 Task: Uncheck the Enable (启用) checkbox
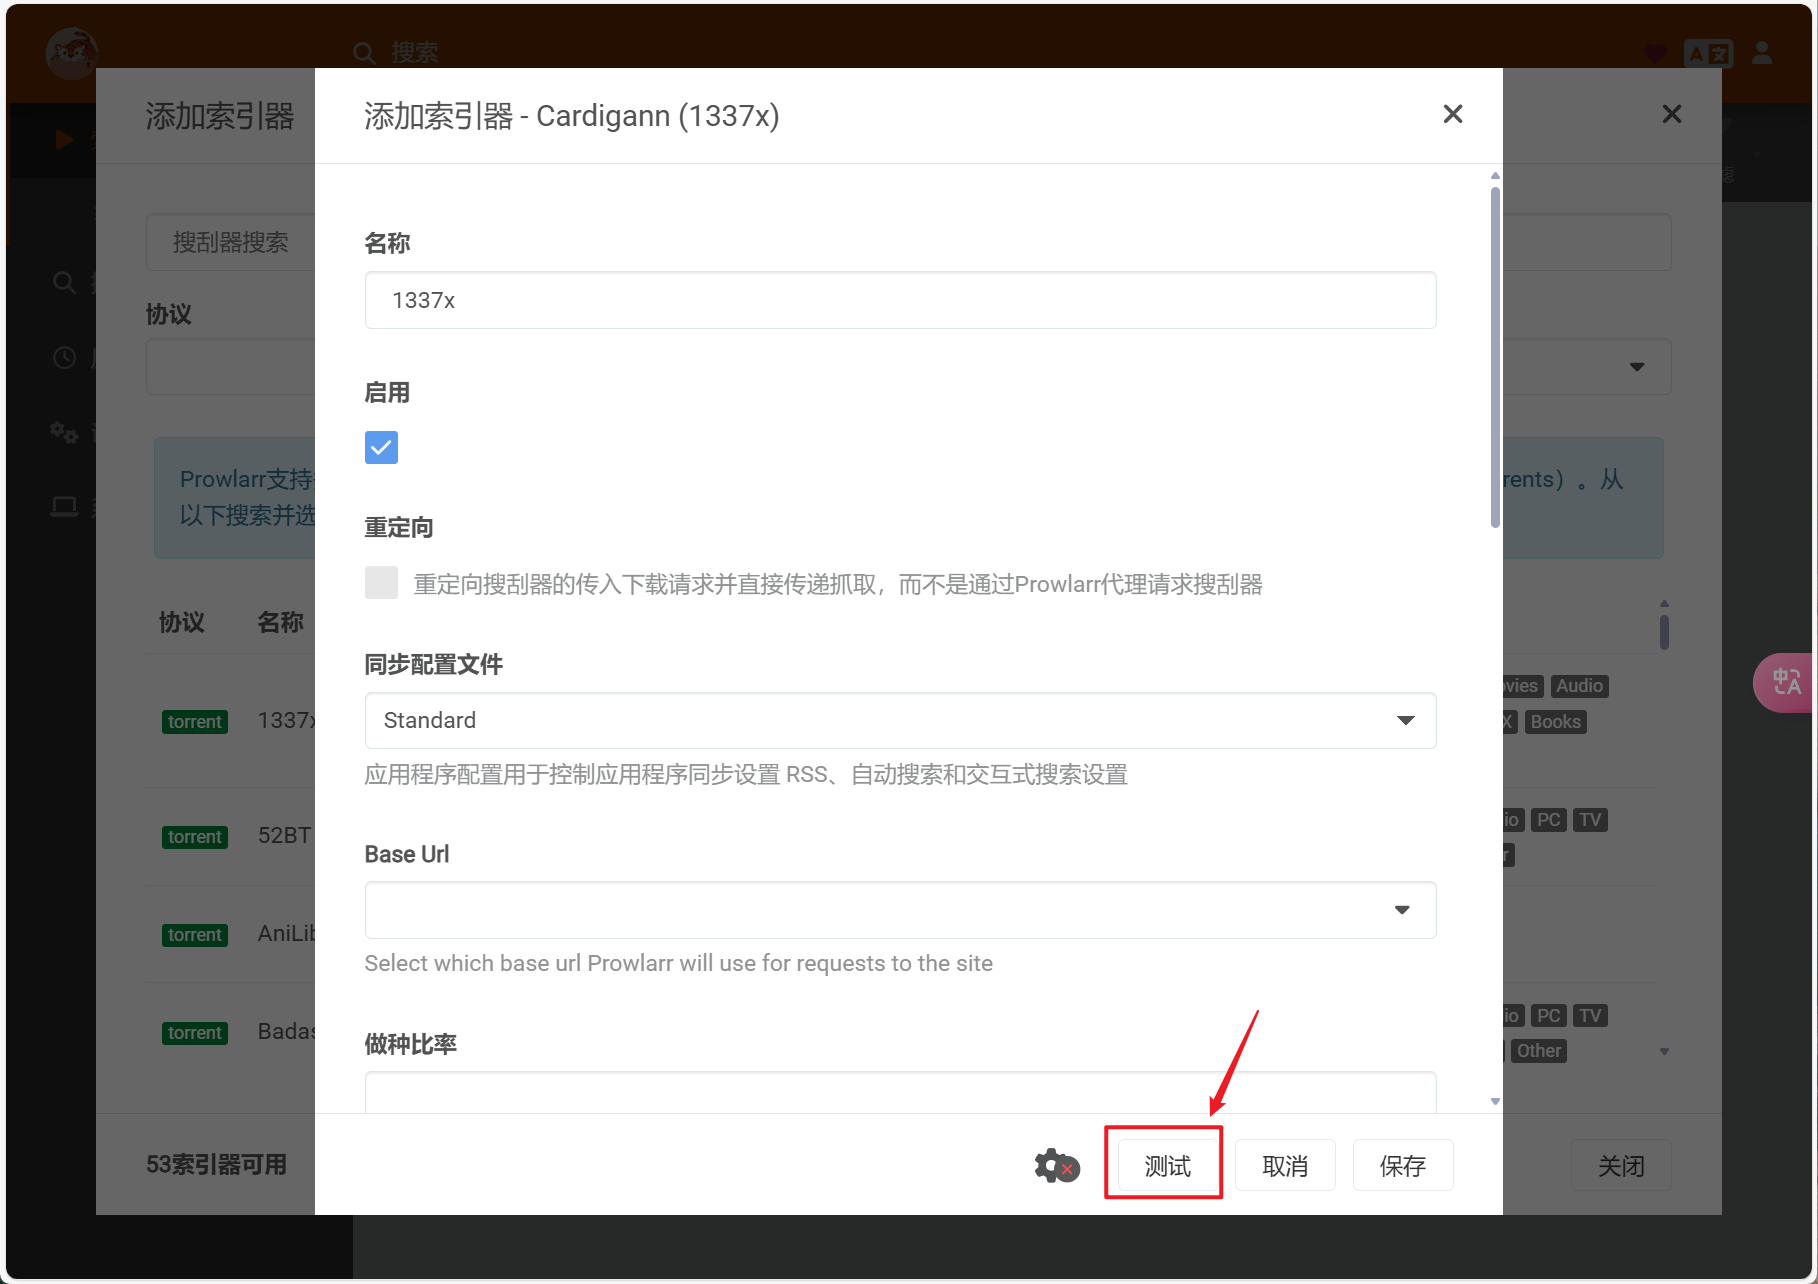click(x=381, y=447)
